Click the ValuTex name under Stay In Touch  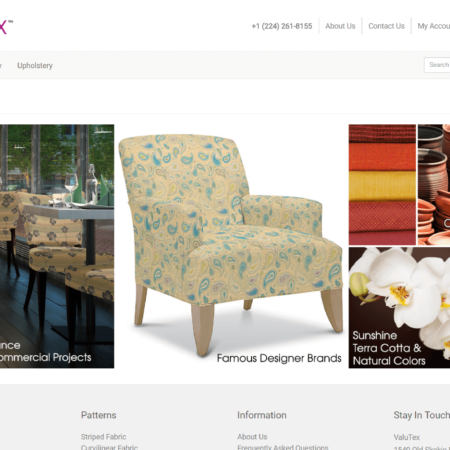click(407, 437)
